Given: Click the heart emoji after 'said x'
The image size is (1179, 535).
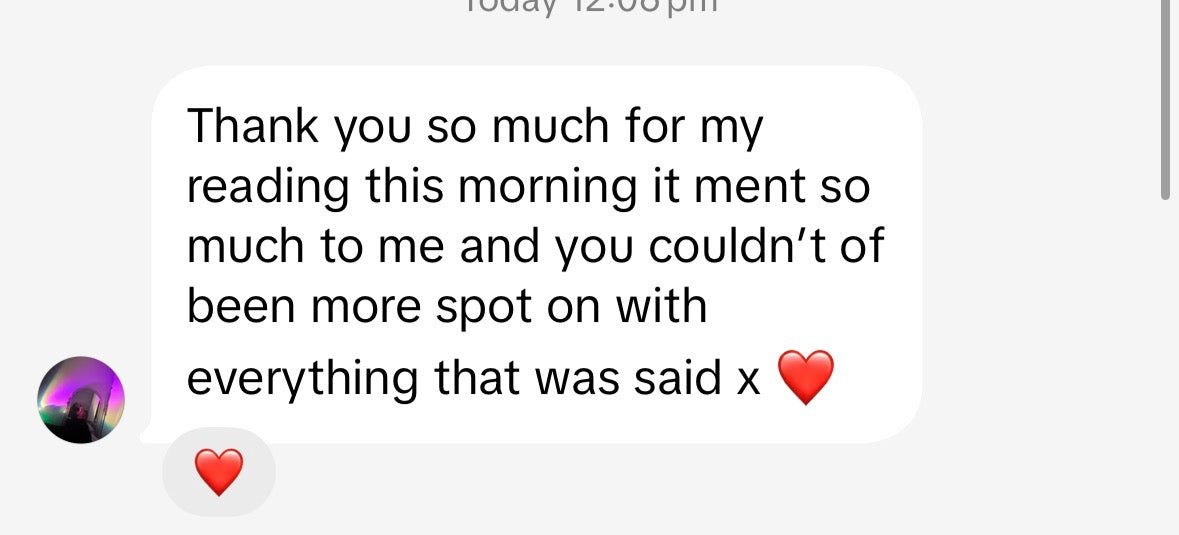Looking at the screenshot, I should [x=804, y=378].
